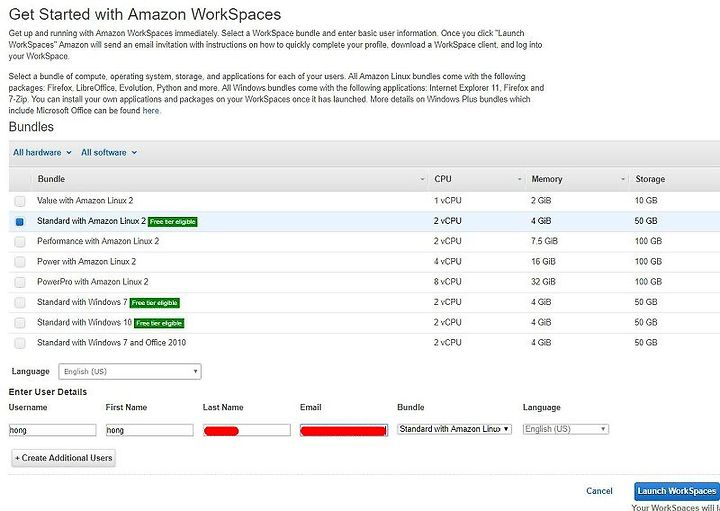The image size is (720, 511).
Task: Uncheck the Standard with Amazon Linux 2 bundle
Action: [20, 221]
